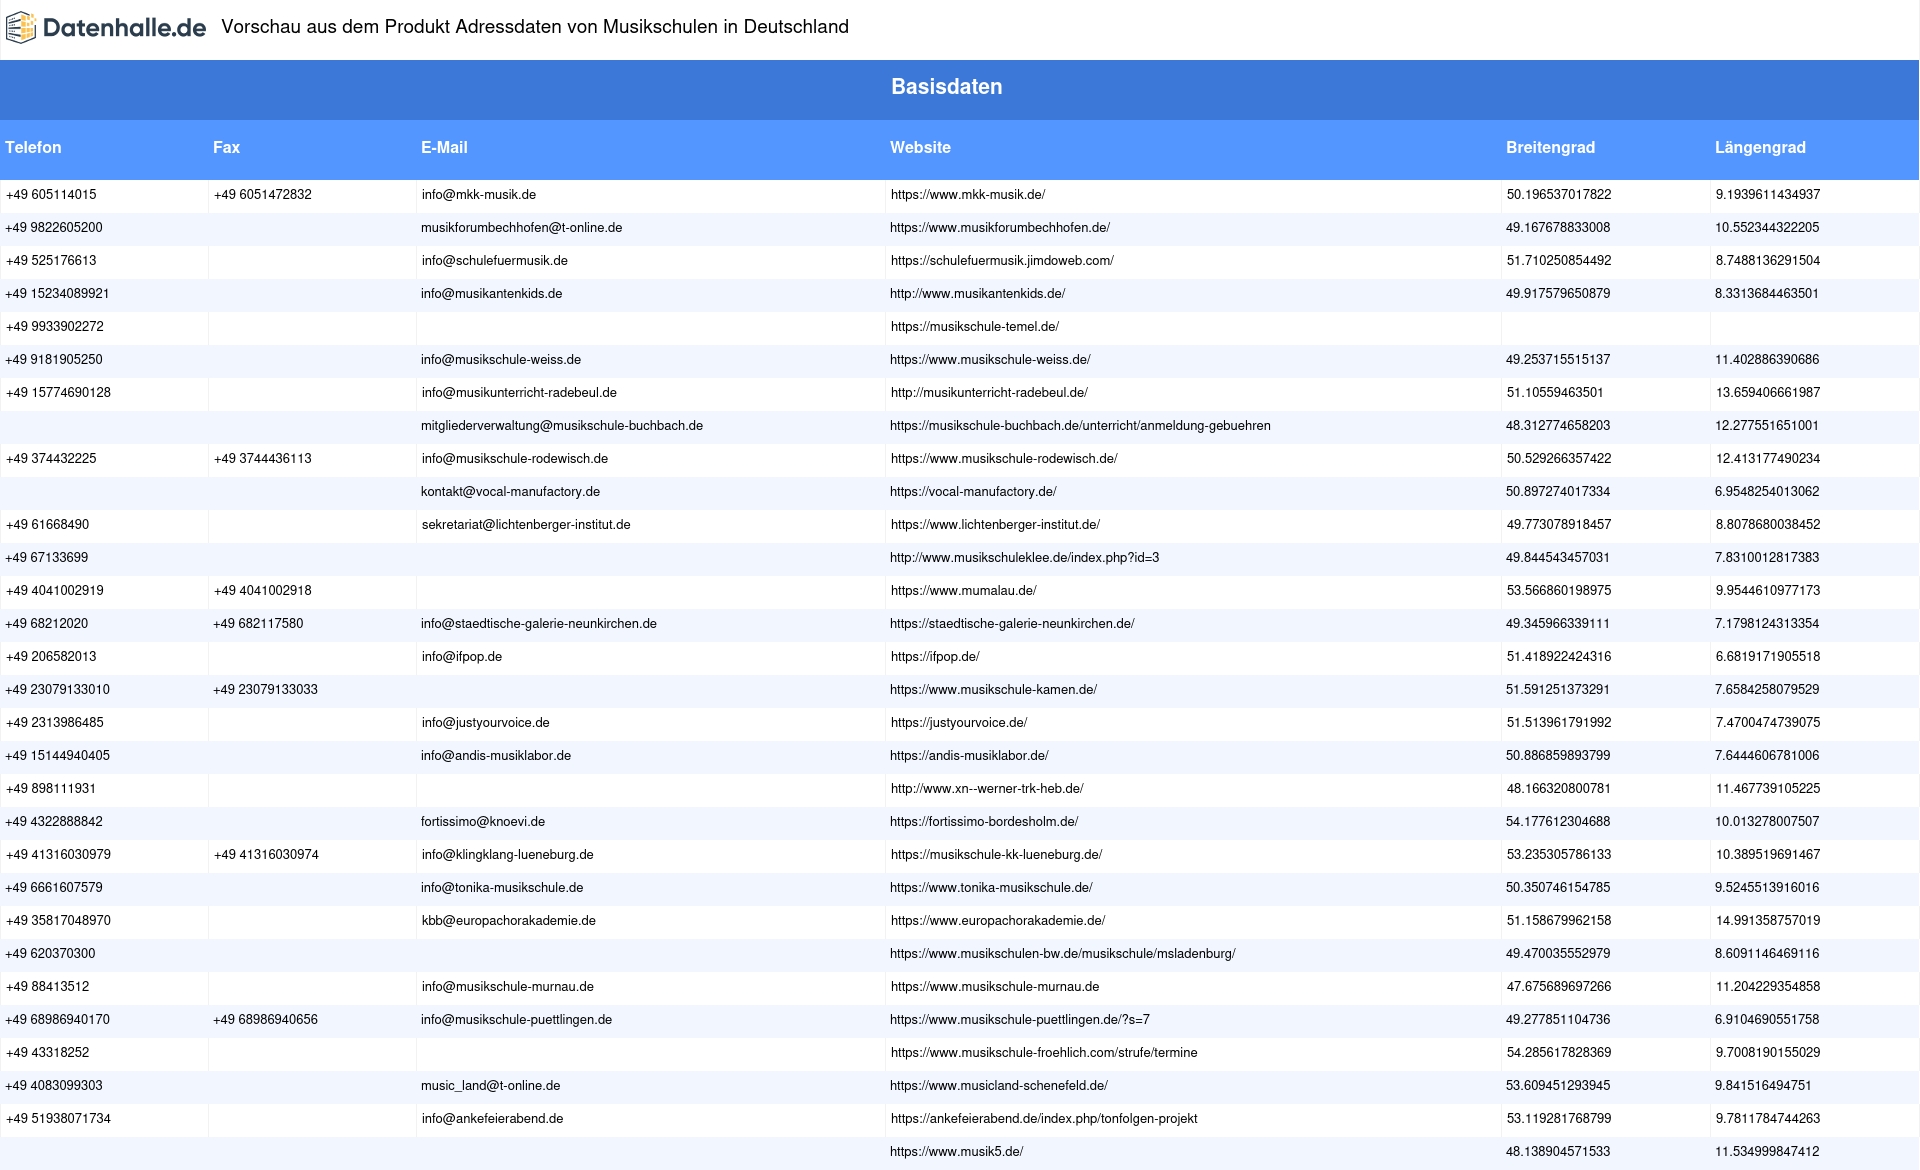The height and width of the screenshot is (1170, 1920).
Task: Open the musikschule-kk-lueneburg.de website link
Action: pos(996,855)
